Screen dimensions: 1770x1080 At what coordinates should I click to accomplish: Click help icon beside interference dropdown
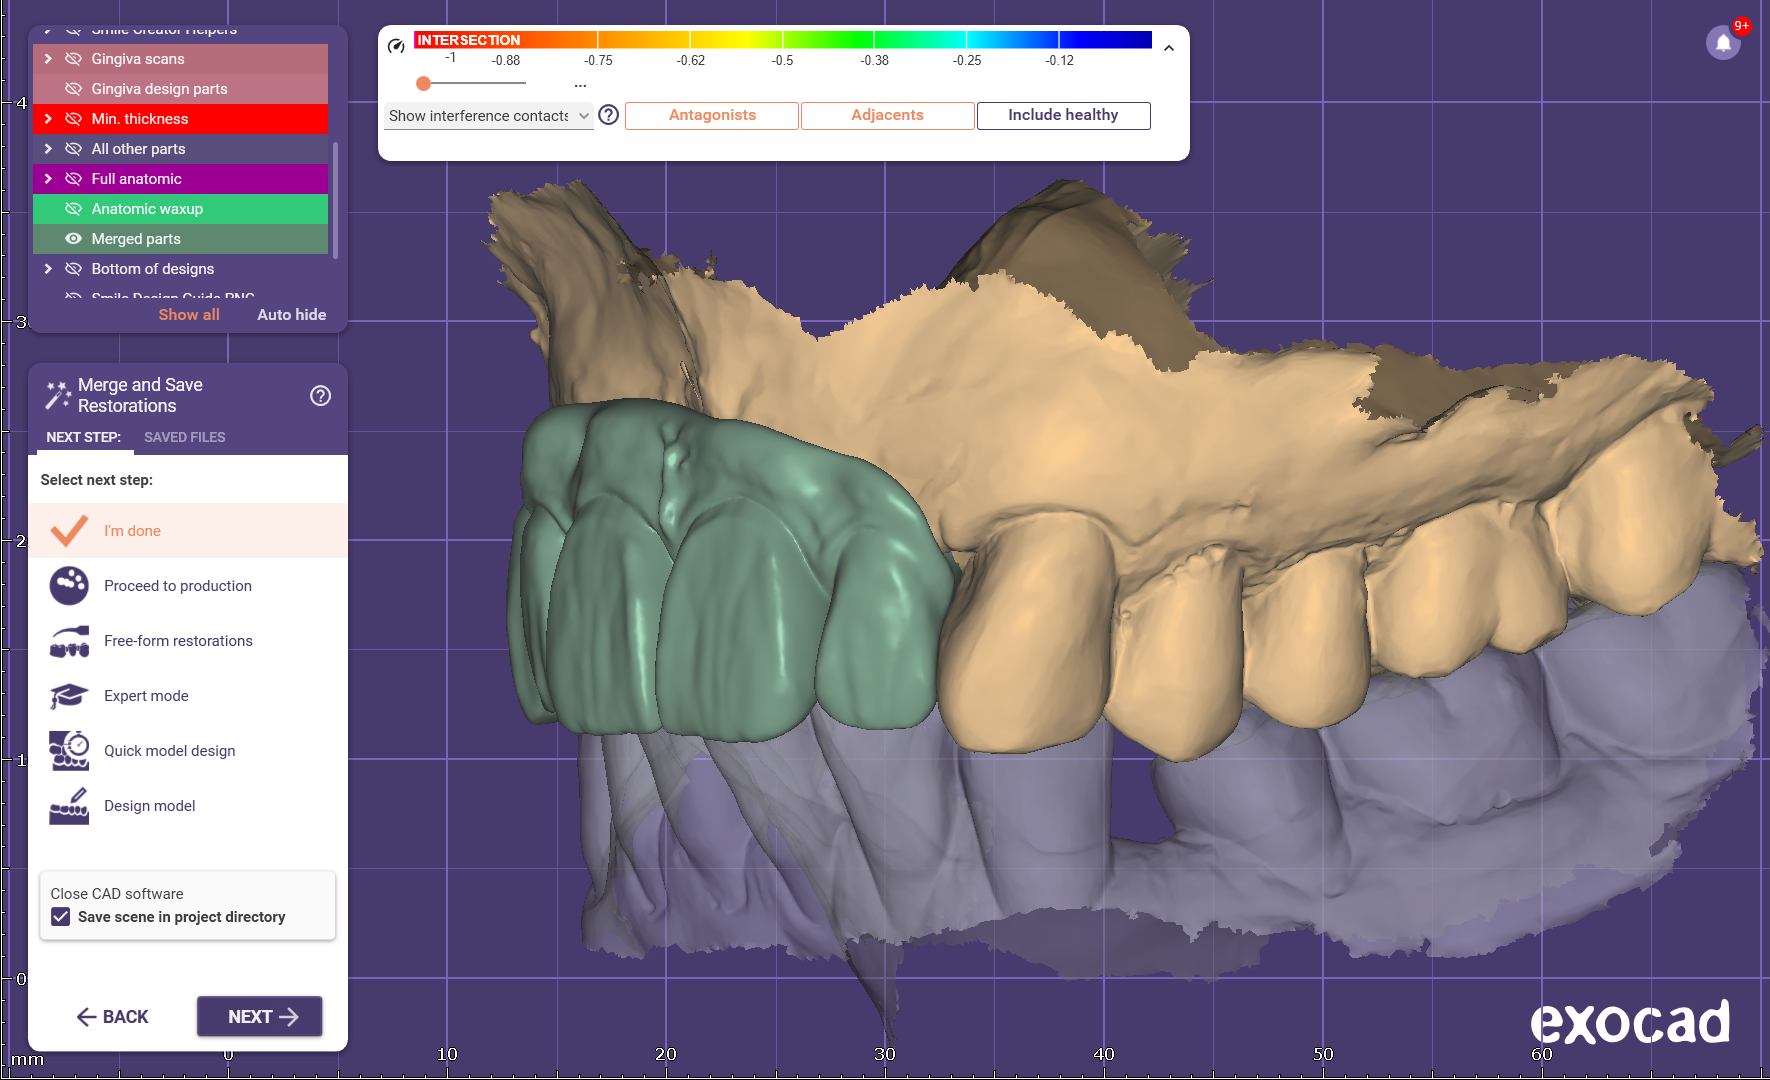pyautogui.click(x=608, y=115)
